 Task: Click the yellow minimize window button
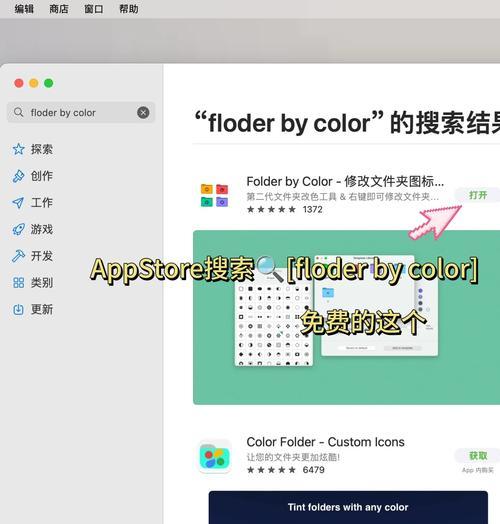(x=34, y=83)
